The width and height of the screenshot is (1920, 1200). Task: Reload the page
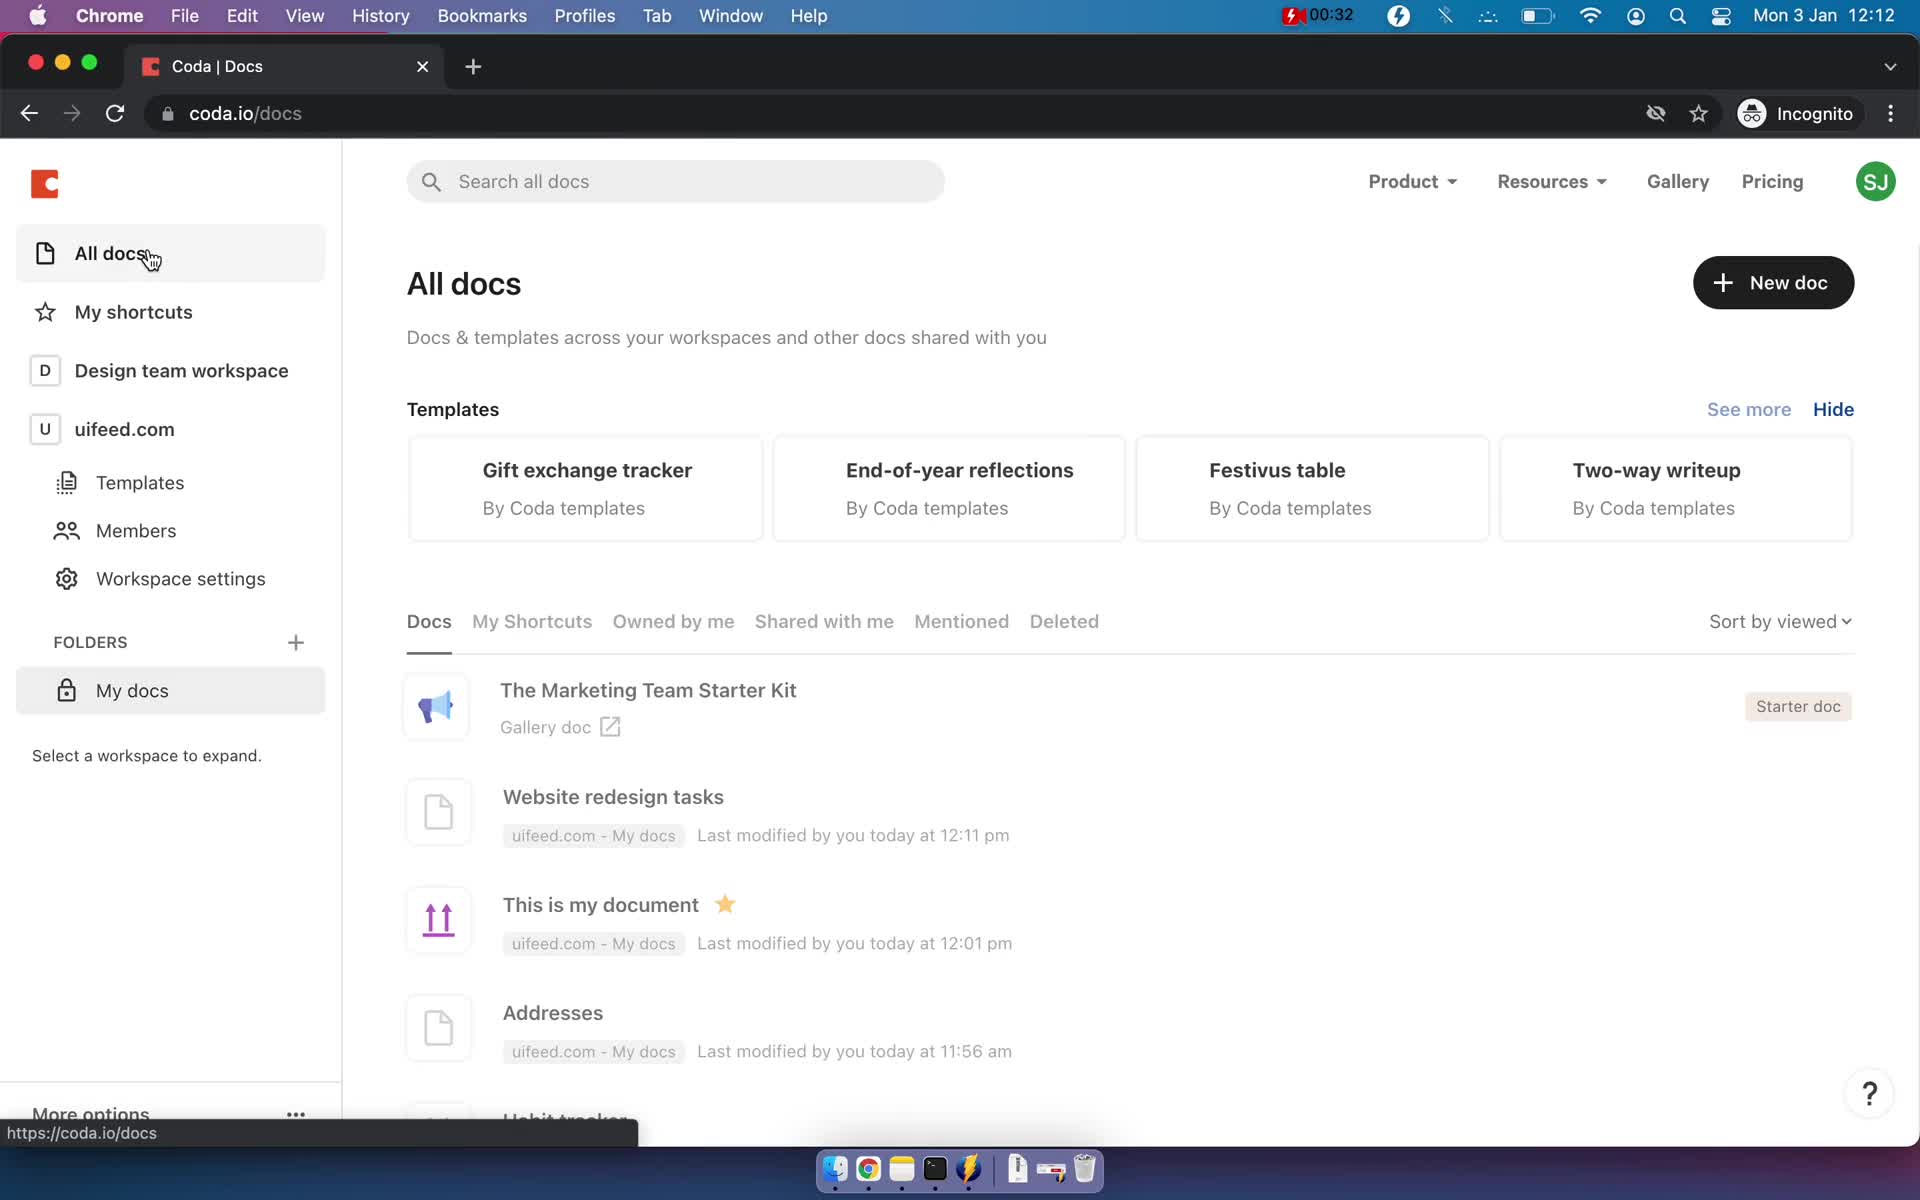coord(115,114)
